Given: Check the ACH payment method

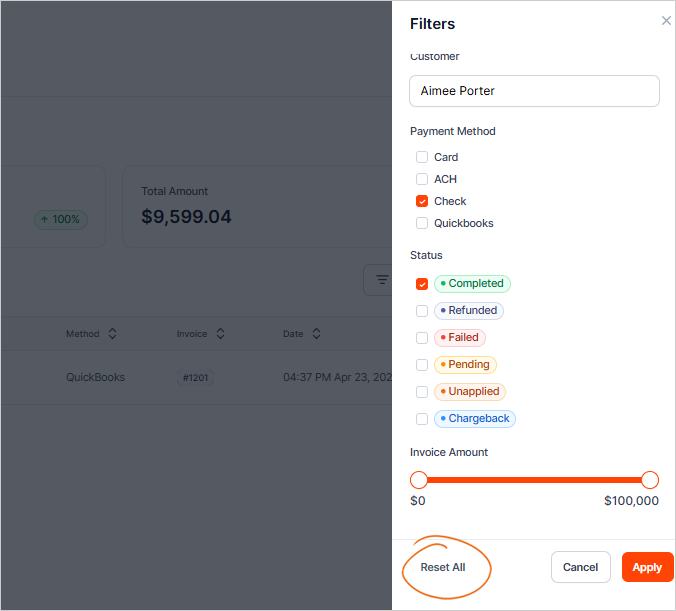Looking at the screenshot, I should click(422, 179).
